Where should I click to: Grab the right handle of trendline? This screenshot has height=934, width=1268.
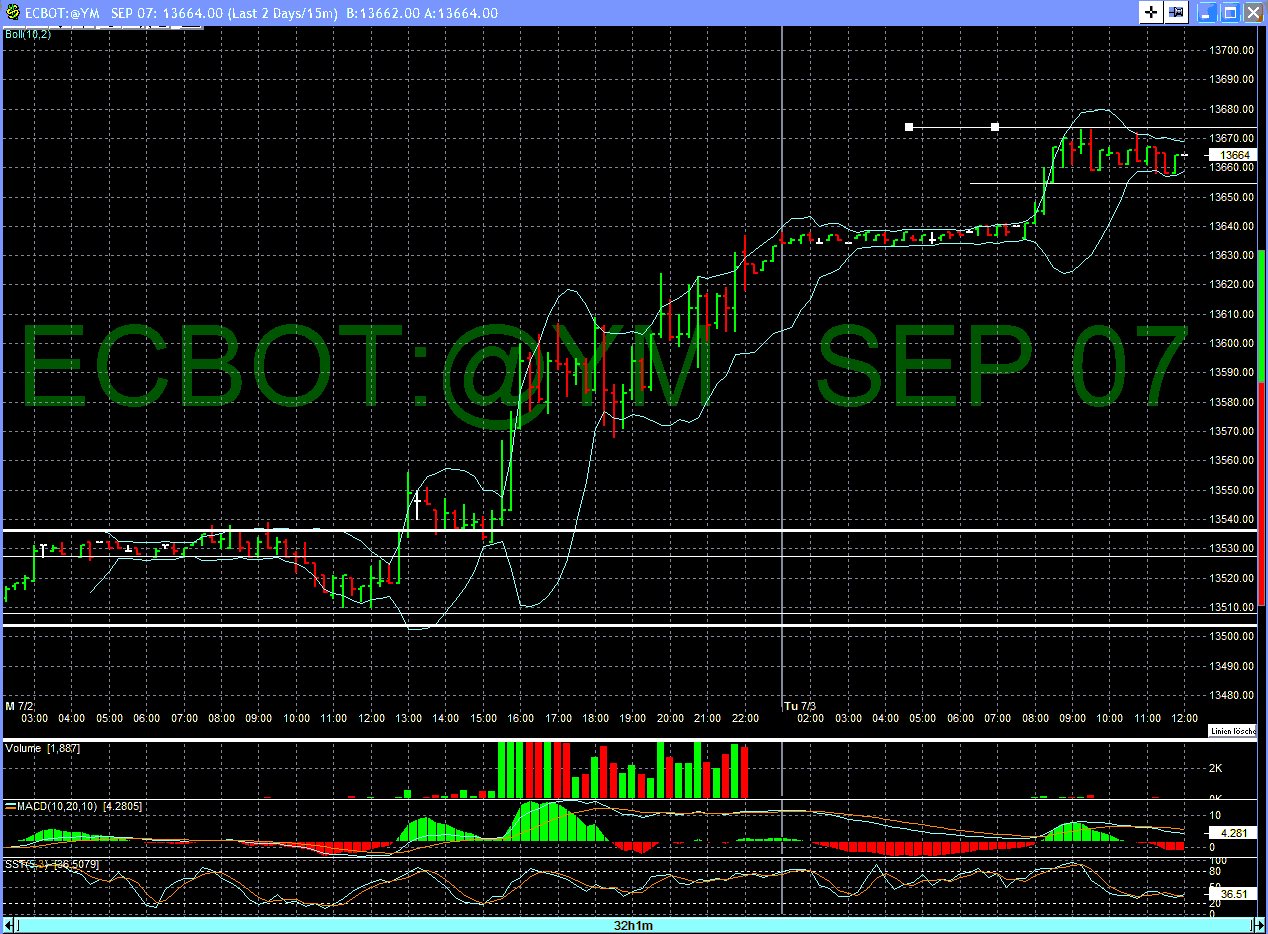(x=994, y=127)
